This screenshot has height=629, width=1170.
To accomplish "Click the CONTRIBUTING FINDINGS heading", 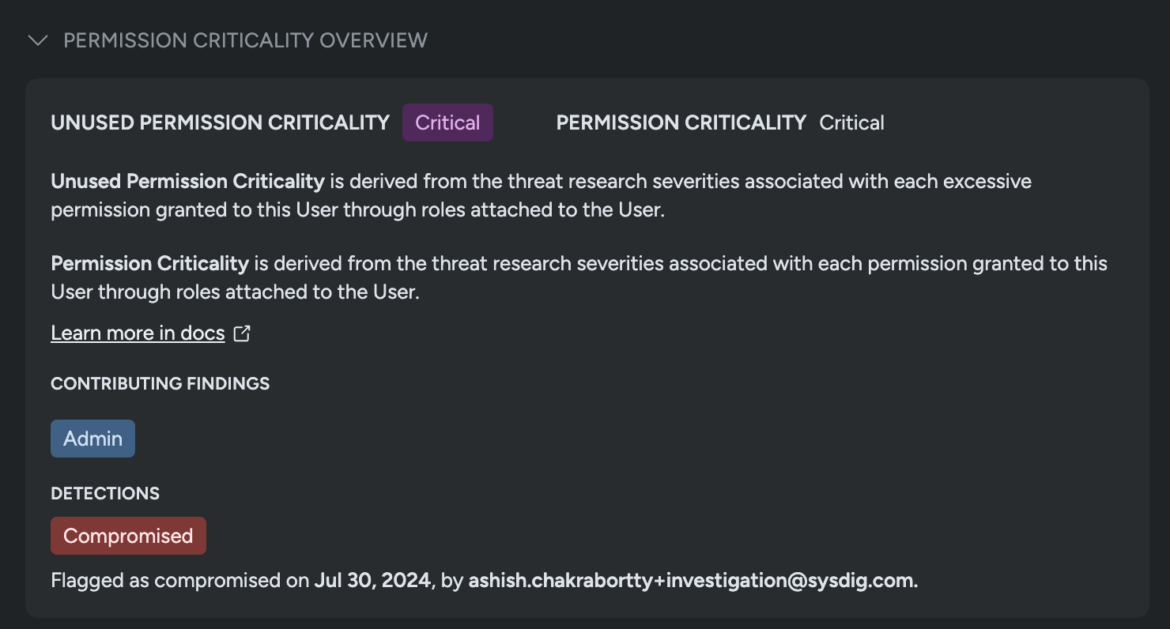I will [x=160, y=384].
